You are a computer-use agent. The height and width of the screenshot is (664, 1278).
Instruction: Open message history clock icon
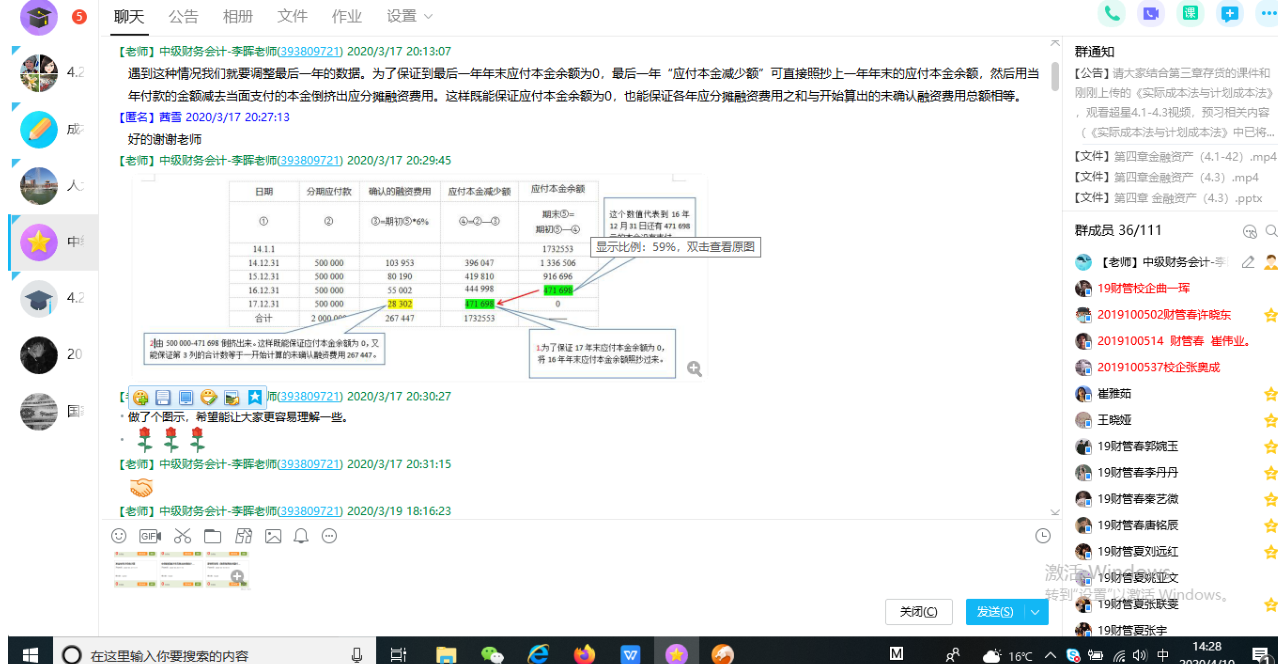point(1043,536)
